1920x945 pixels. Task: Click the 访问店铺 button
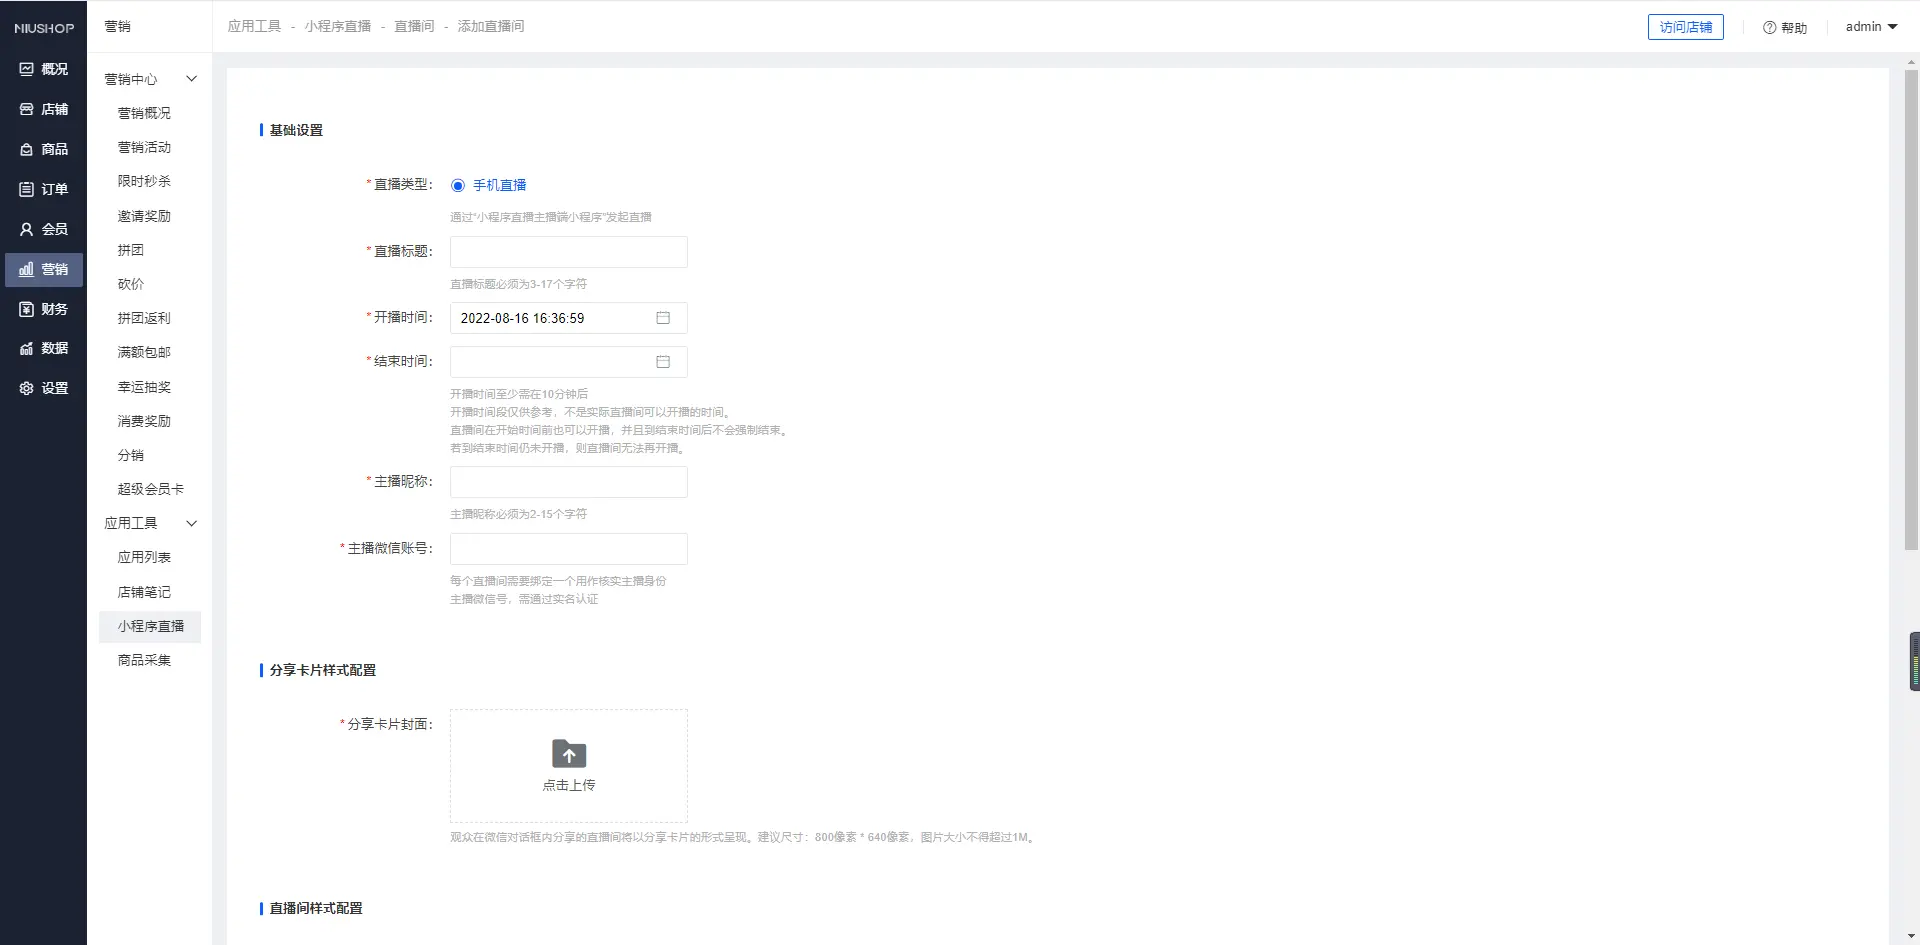[1685, 27]
